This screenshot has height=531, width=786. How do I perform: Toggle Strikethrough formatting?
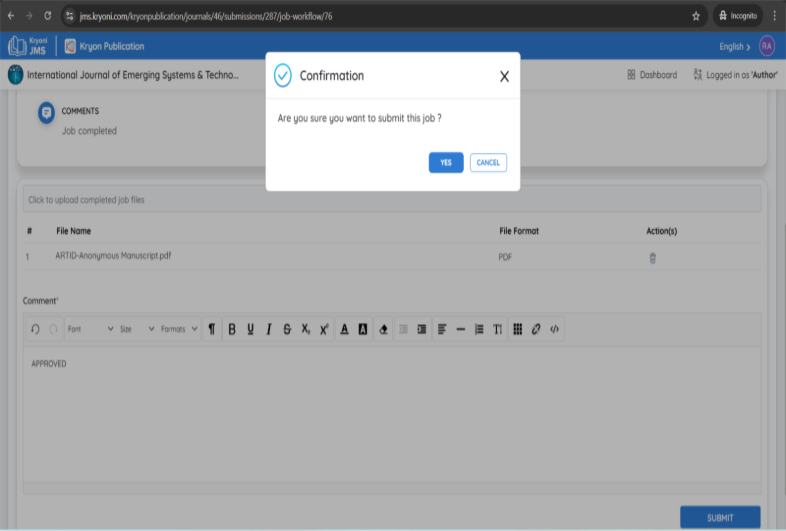(287, 329)
